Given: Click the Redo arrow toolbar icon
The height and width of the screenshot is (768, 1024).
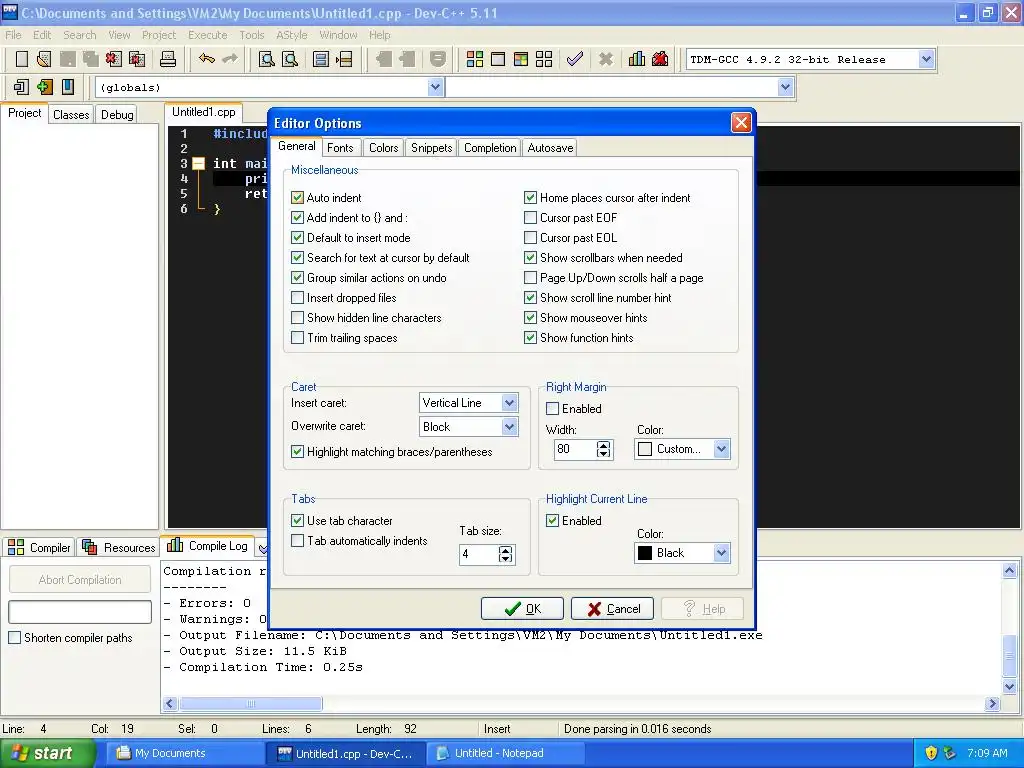Looking at the screenshot, I should pyautogui.click(x=230, y=59).
